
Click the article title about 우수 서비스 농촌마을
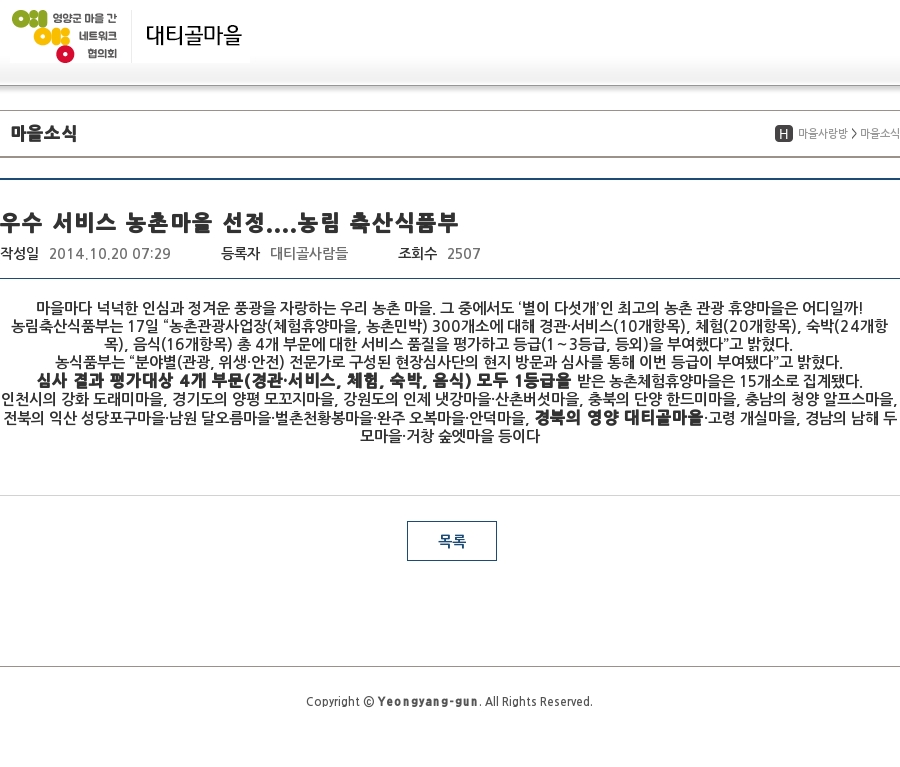229,222
